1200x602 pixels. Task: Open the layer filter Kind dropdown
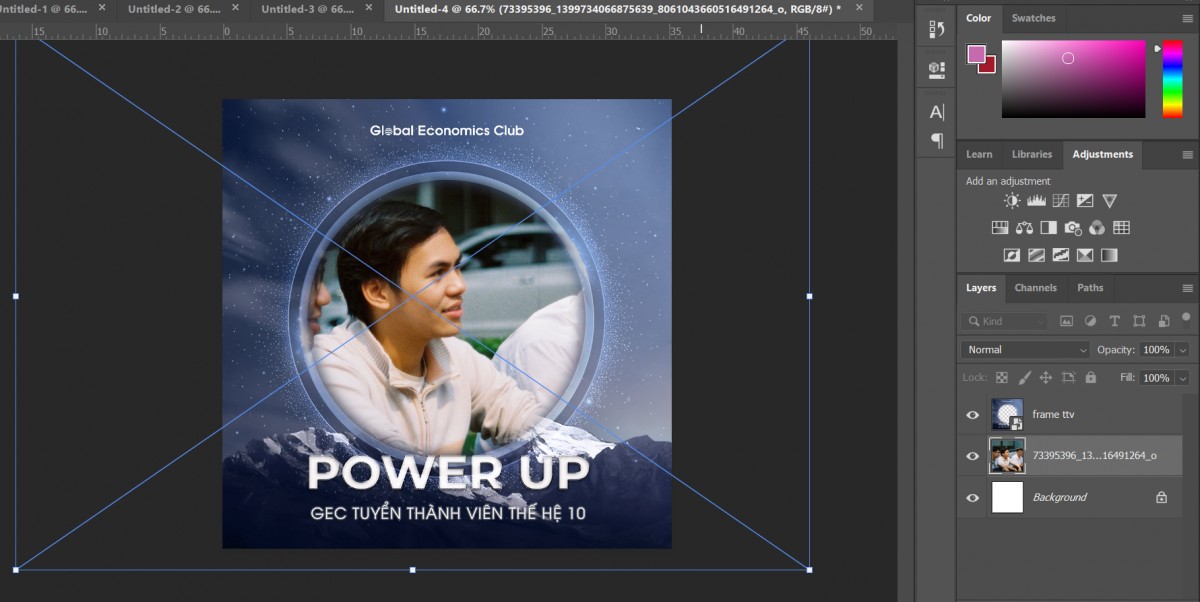[x=1004, y=321]
